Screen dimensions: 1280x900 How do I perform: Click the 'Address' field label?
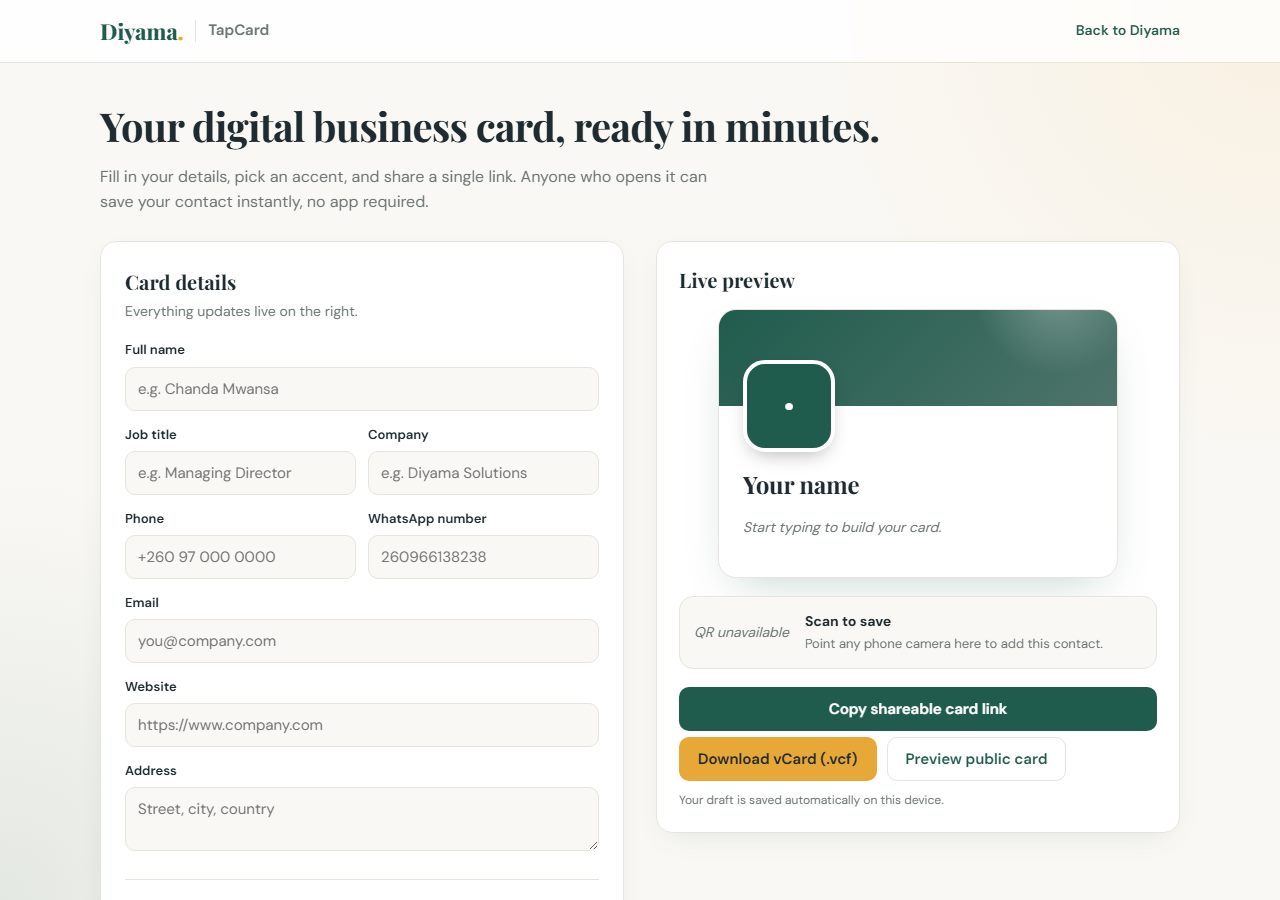(151, 771)
